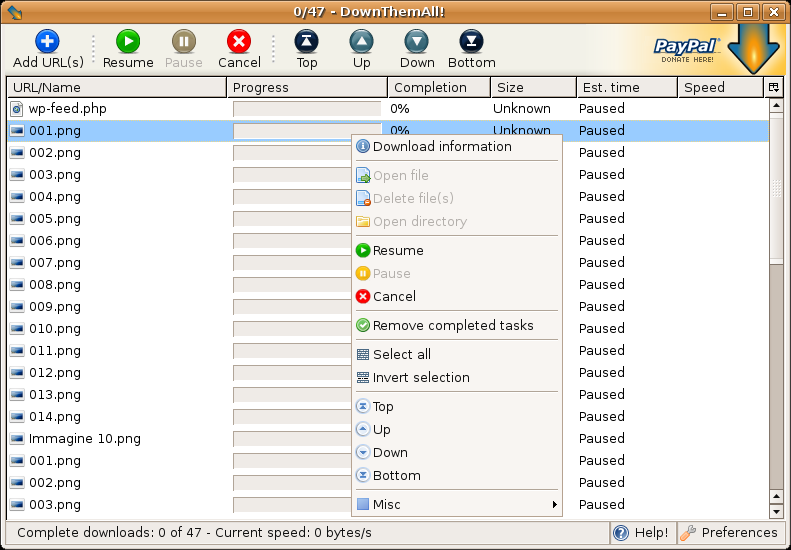This screenshot has width=791, height=550.
Task: Select the Immagine 10.png download row
Action: 84,439
